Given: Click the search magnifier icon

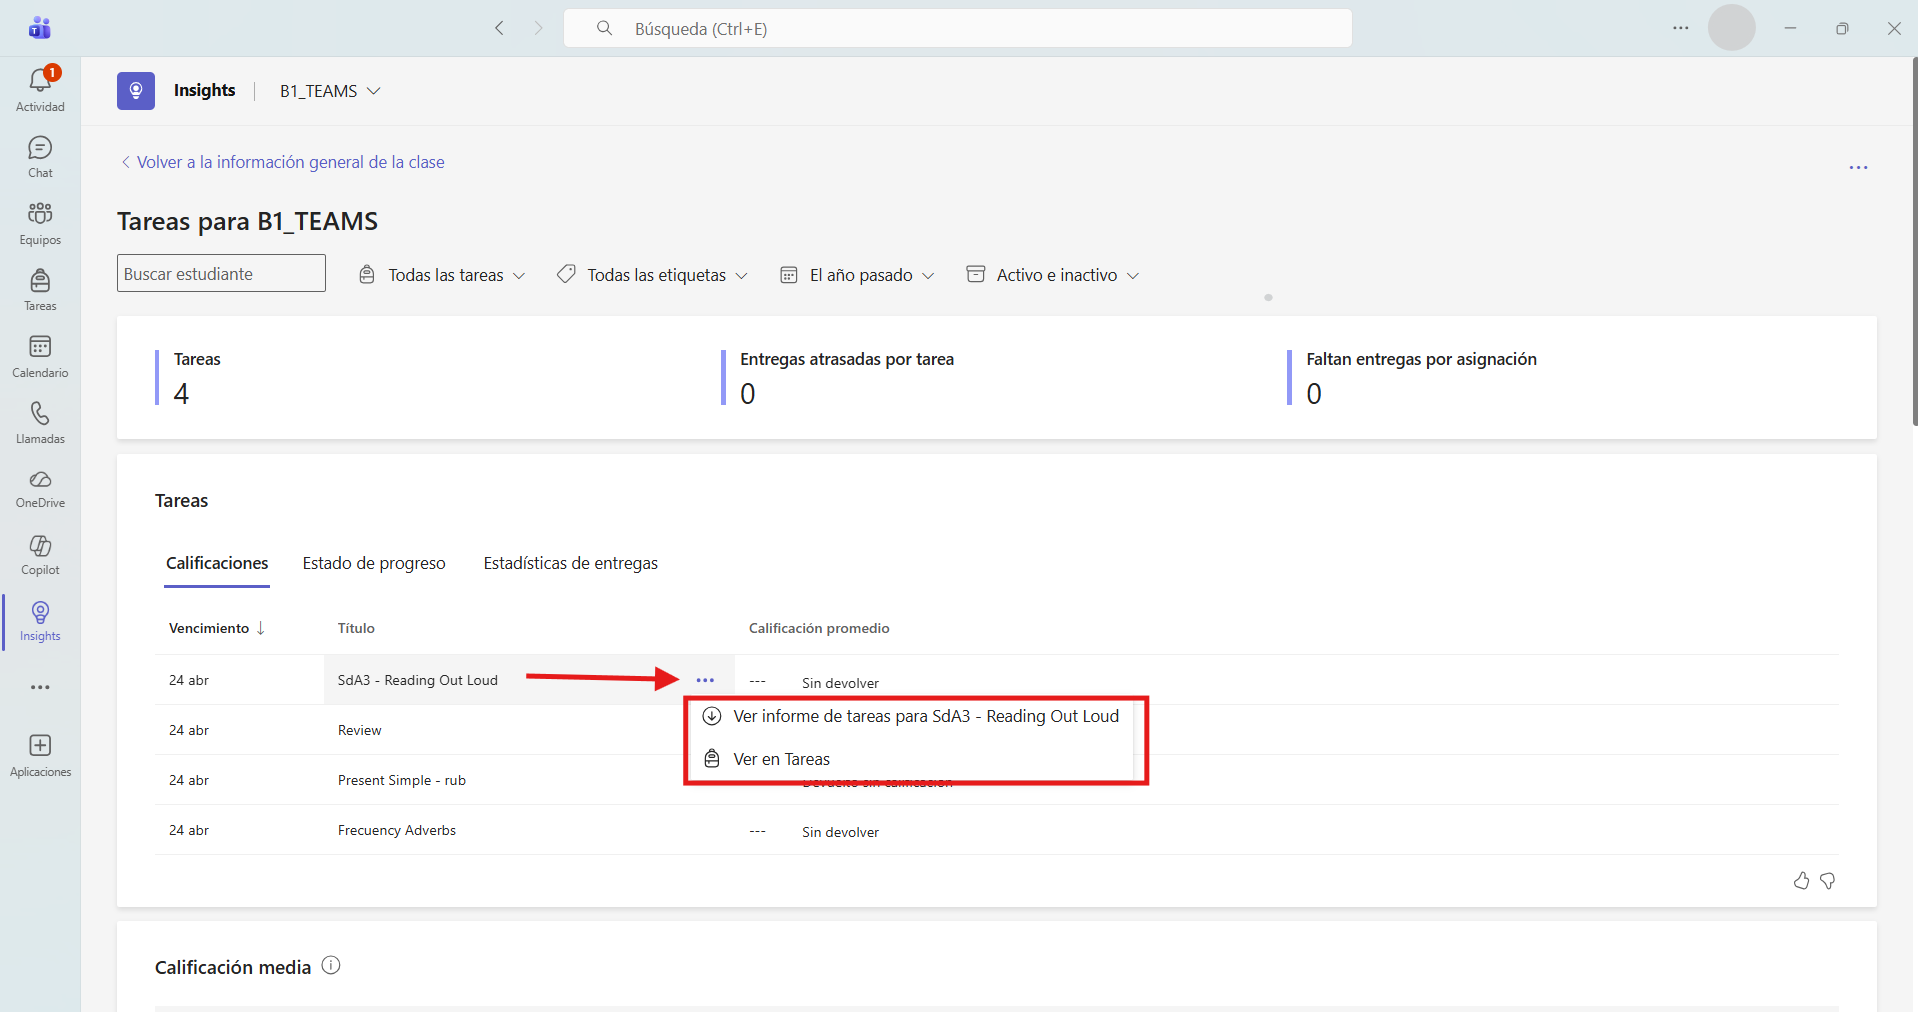Looking at the screenshot, I should (x=604, y=28).
